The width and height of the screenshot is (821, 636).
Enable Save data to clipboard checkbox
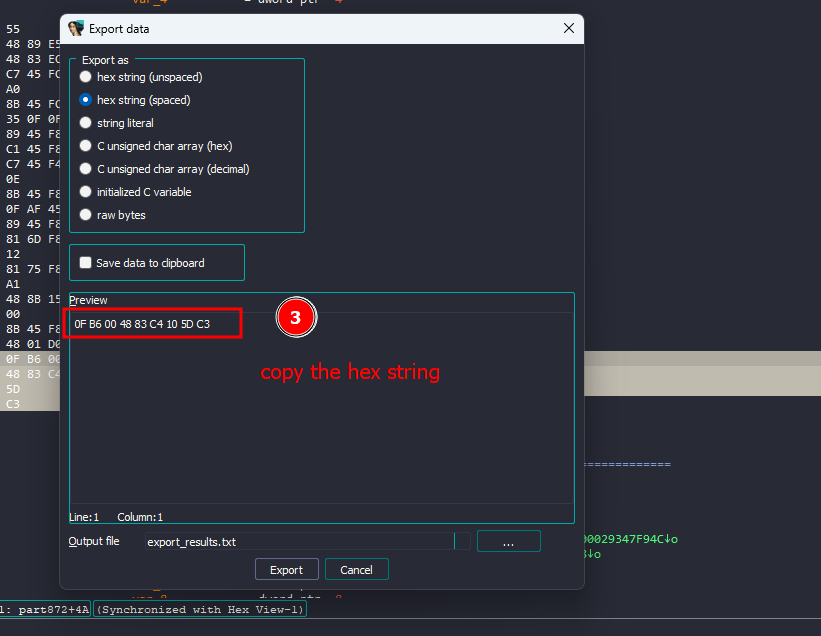[86, 263]
